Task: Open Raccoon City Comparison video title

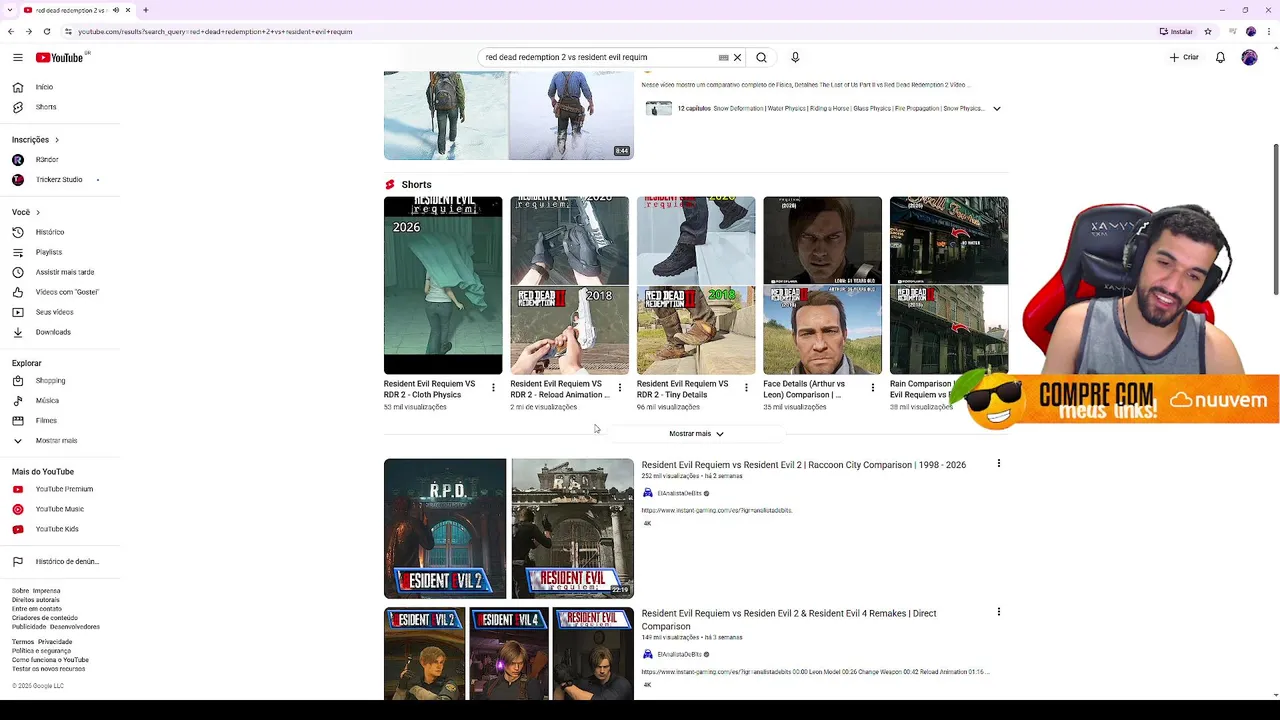Action: tap(804, 465)
